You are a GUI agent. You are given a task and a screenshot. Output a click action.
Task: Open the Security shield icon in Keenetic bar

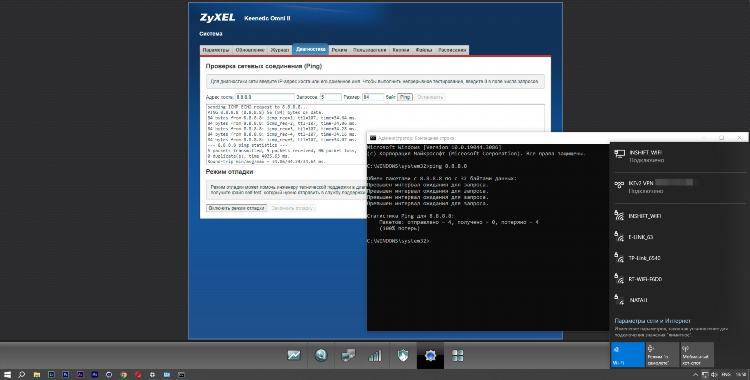click(403, 355)
